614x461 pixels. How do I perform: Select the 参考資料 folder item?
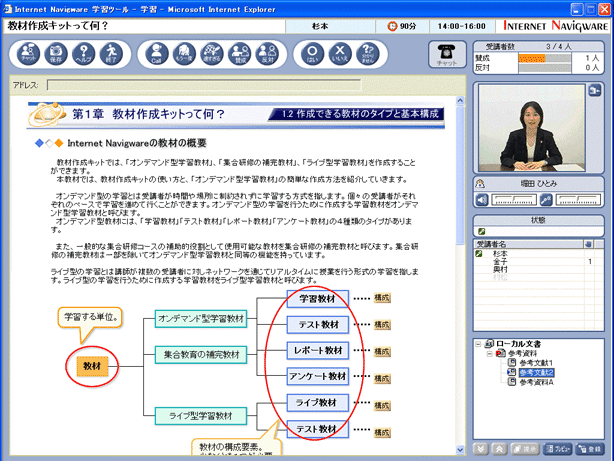522,354
